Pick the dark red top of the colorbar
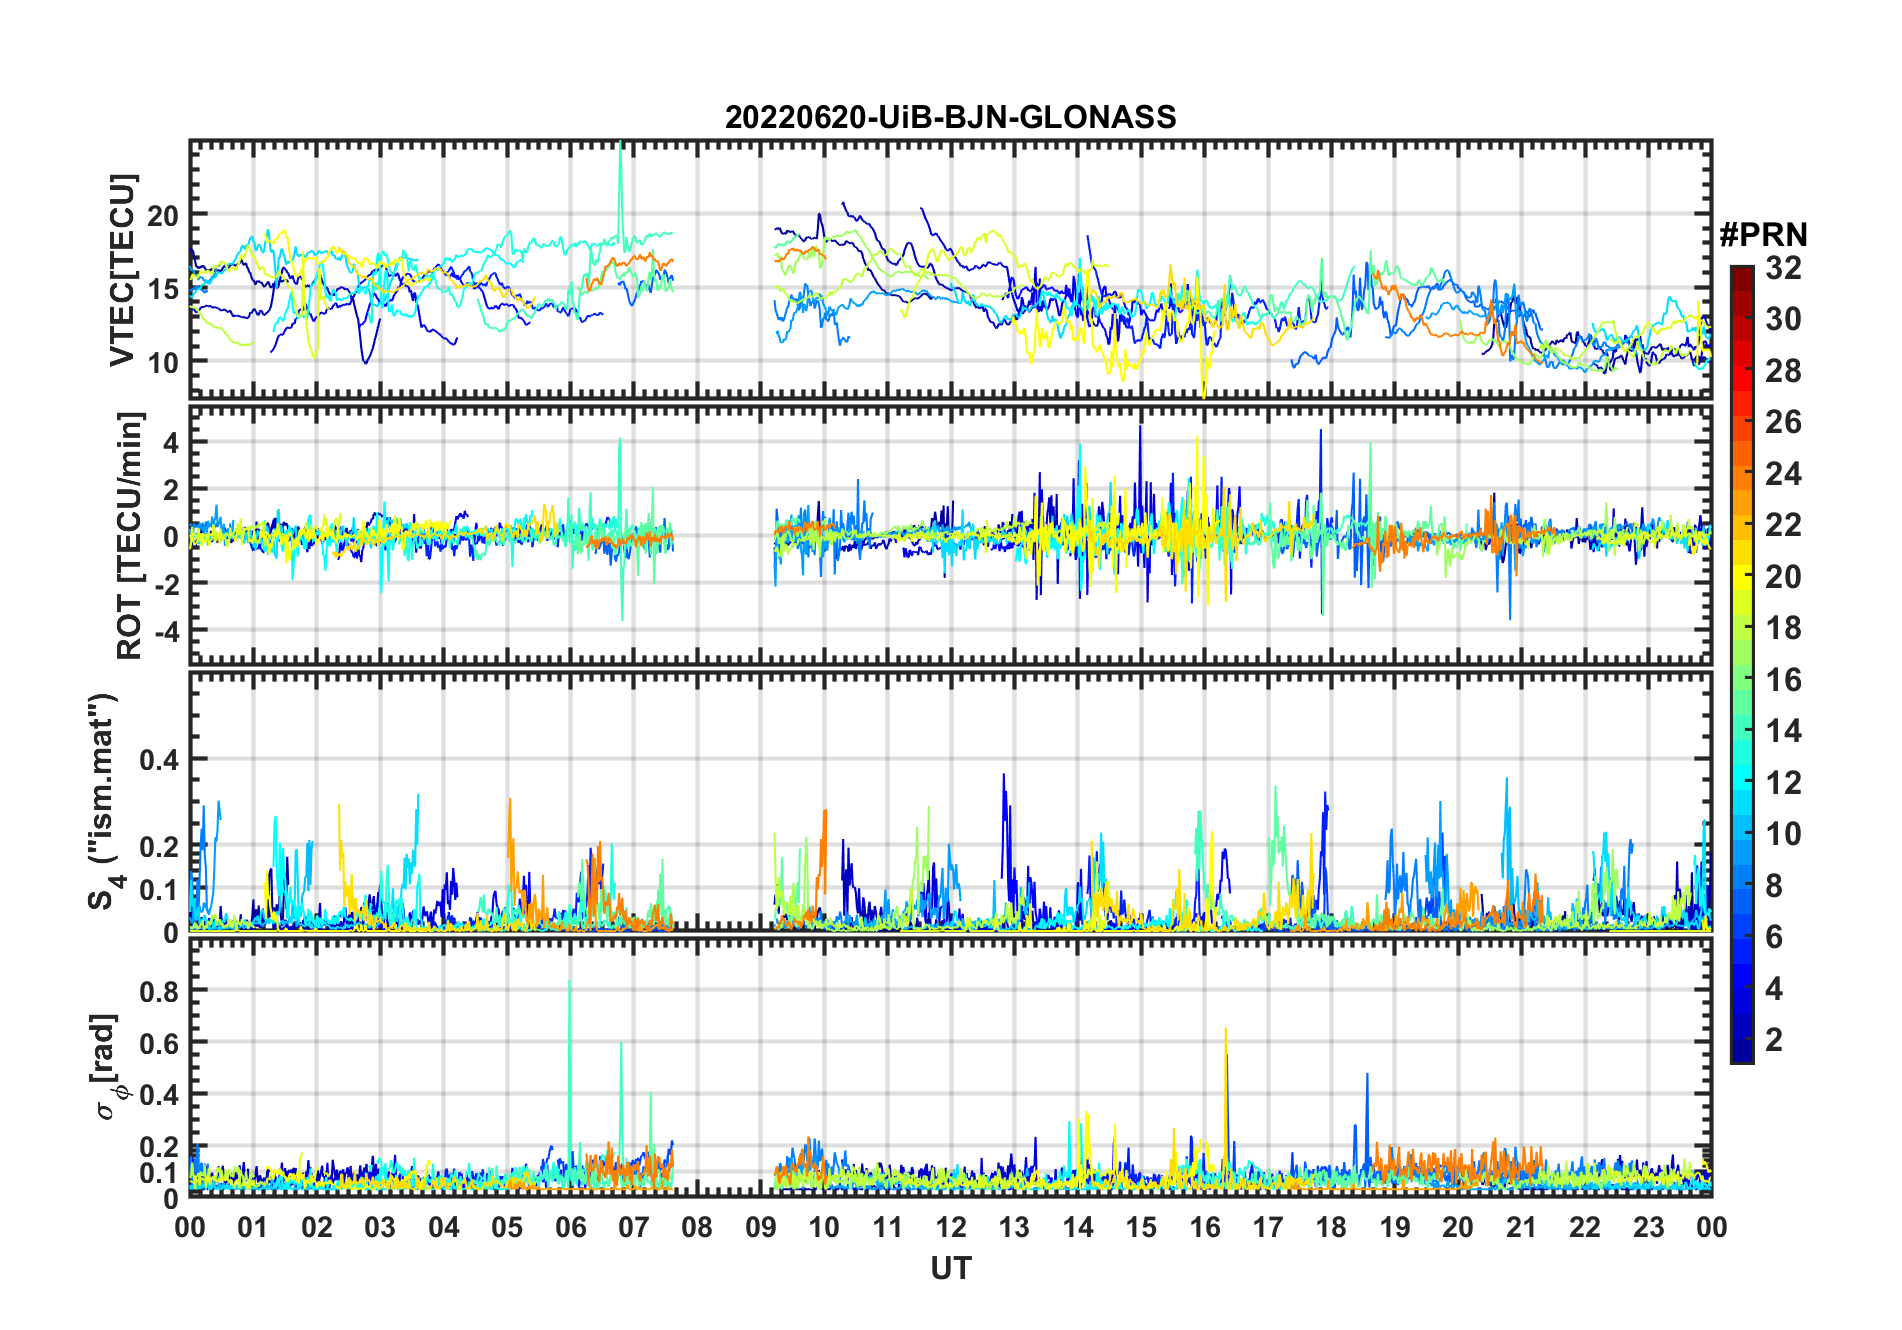 (x=1741, y=272)
